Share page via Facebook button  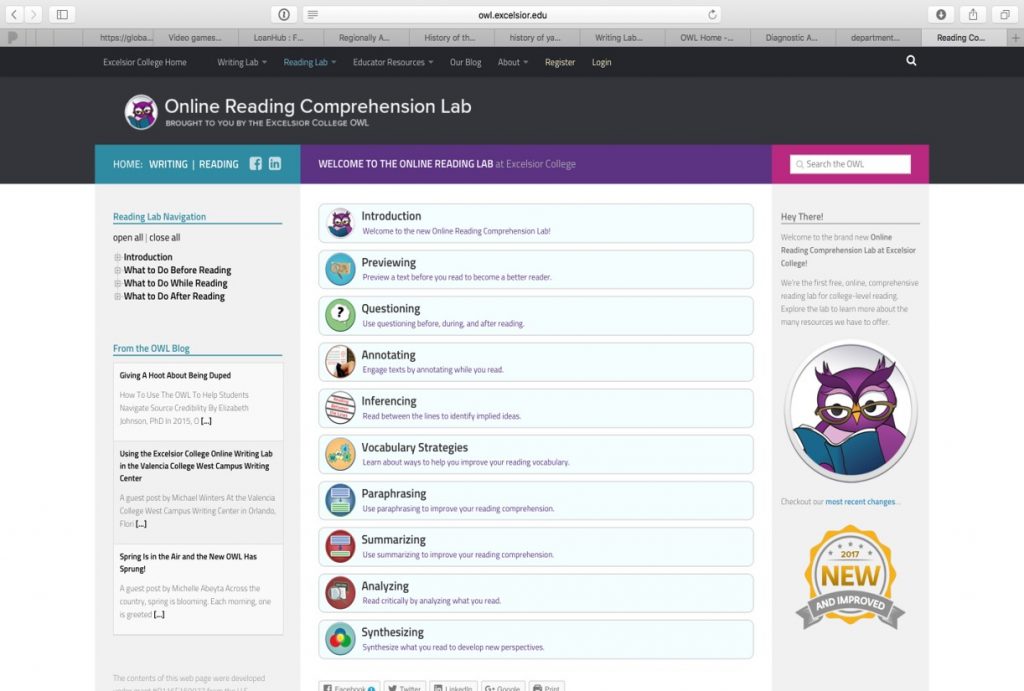tap(349, 687)
